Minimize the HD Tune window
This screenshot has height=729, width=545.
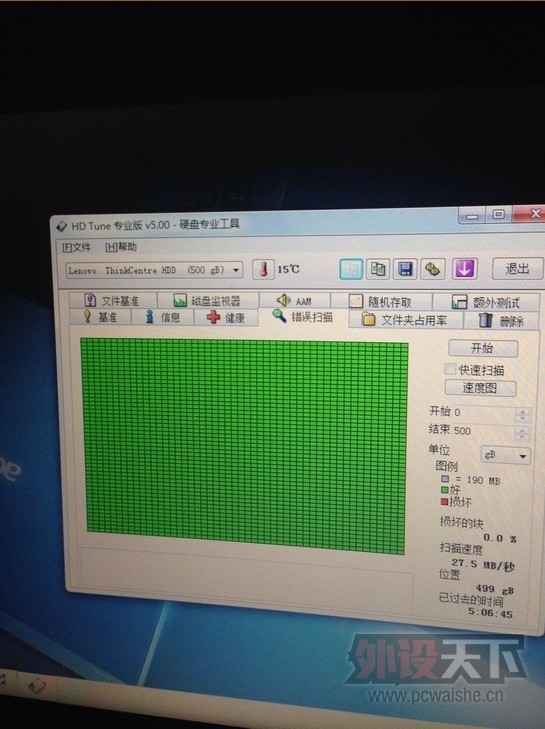pos(472,216)
